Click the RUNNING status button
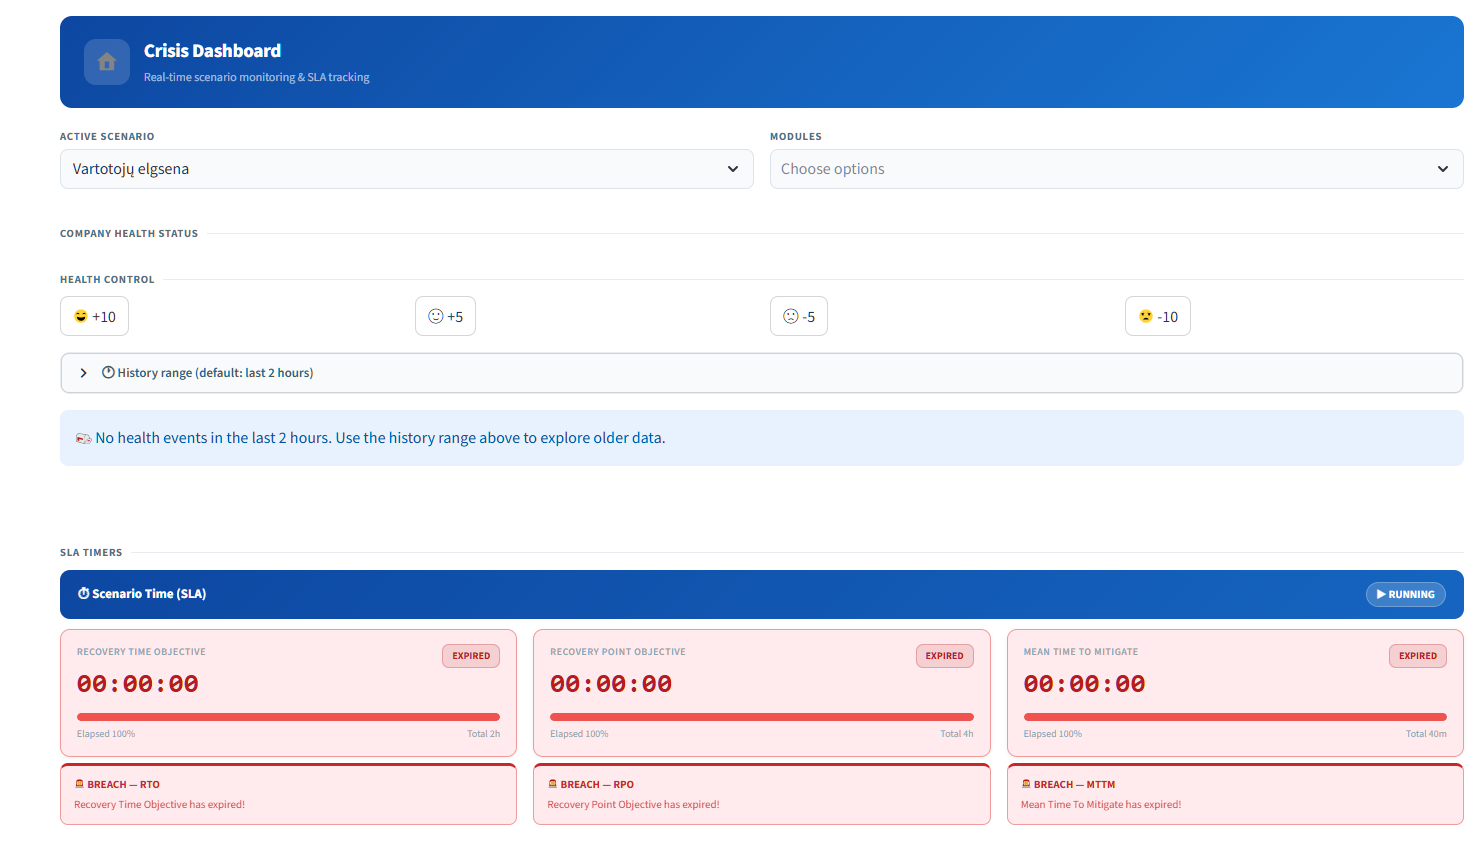Screen dimensions: 1483x842 1406,594
